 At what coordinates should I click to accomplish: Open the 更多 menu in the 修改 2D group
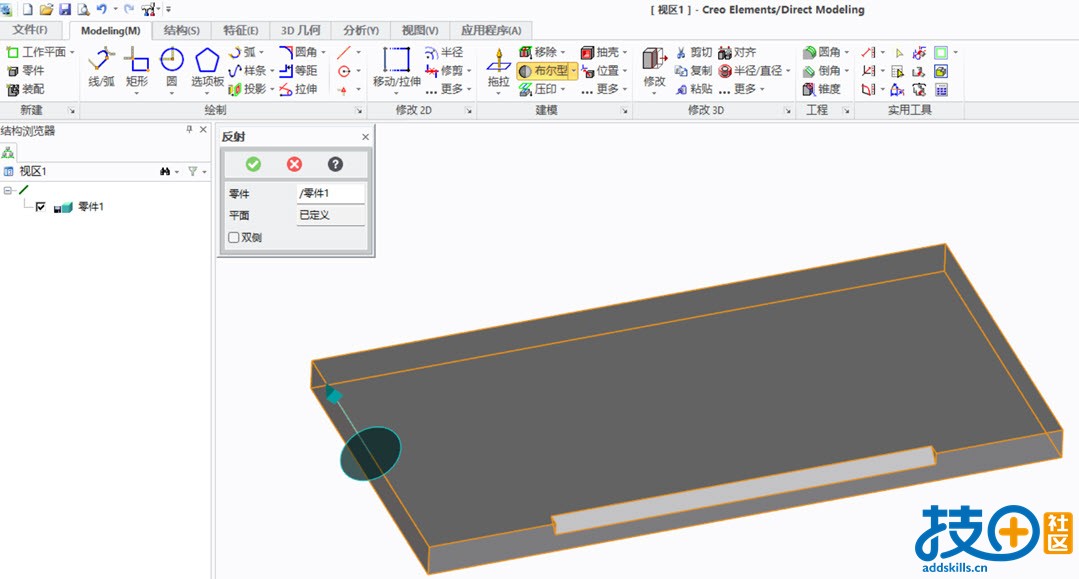446,89
